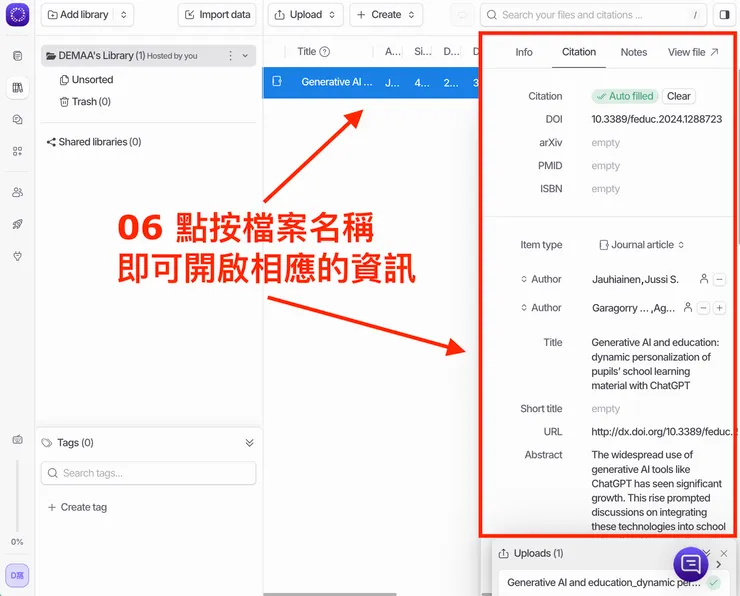Remove the Jauhiainen author with minus
740x596 pixels.
[x=719, y=279]
